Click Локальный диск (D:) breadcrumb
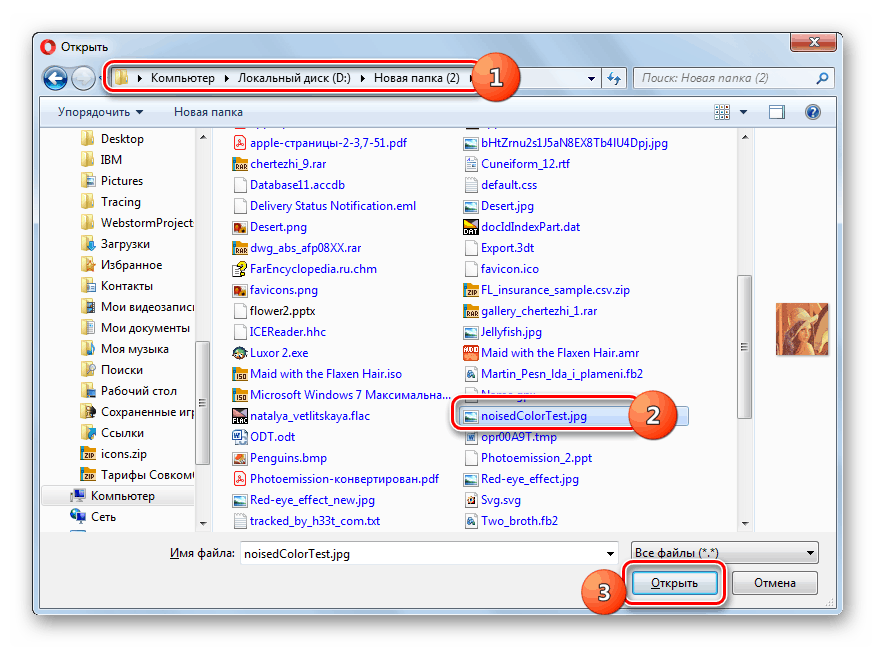The height and width of the screenshot is (648, 876). (294, 78)
